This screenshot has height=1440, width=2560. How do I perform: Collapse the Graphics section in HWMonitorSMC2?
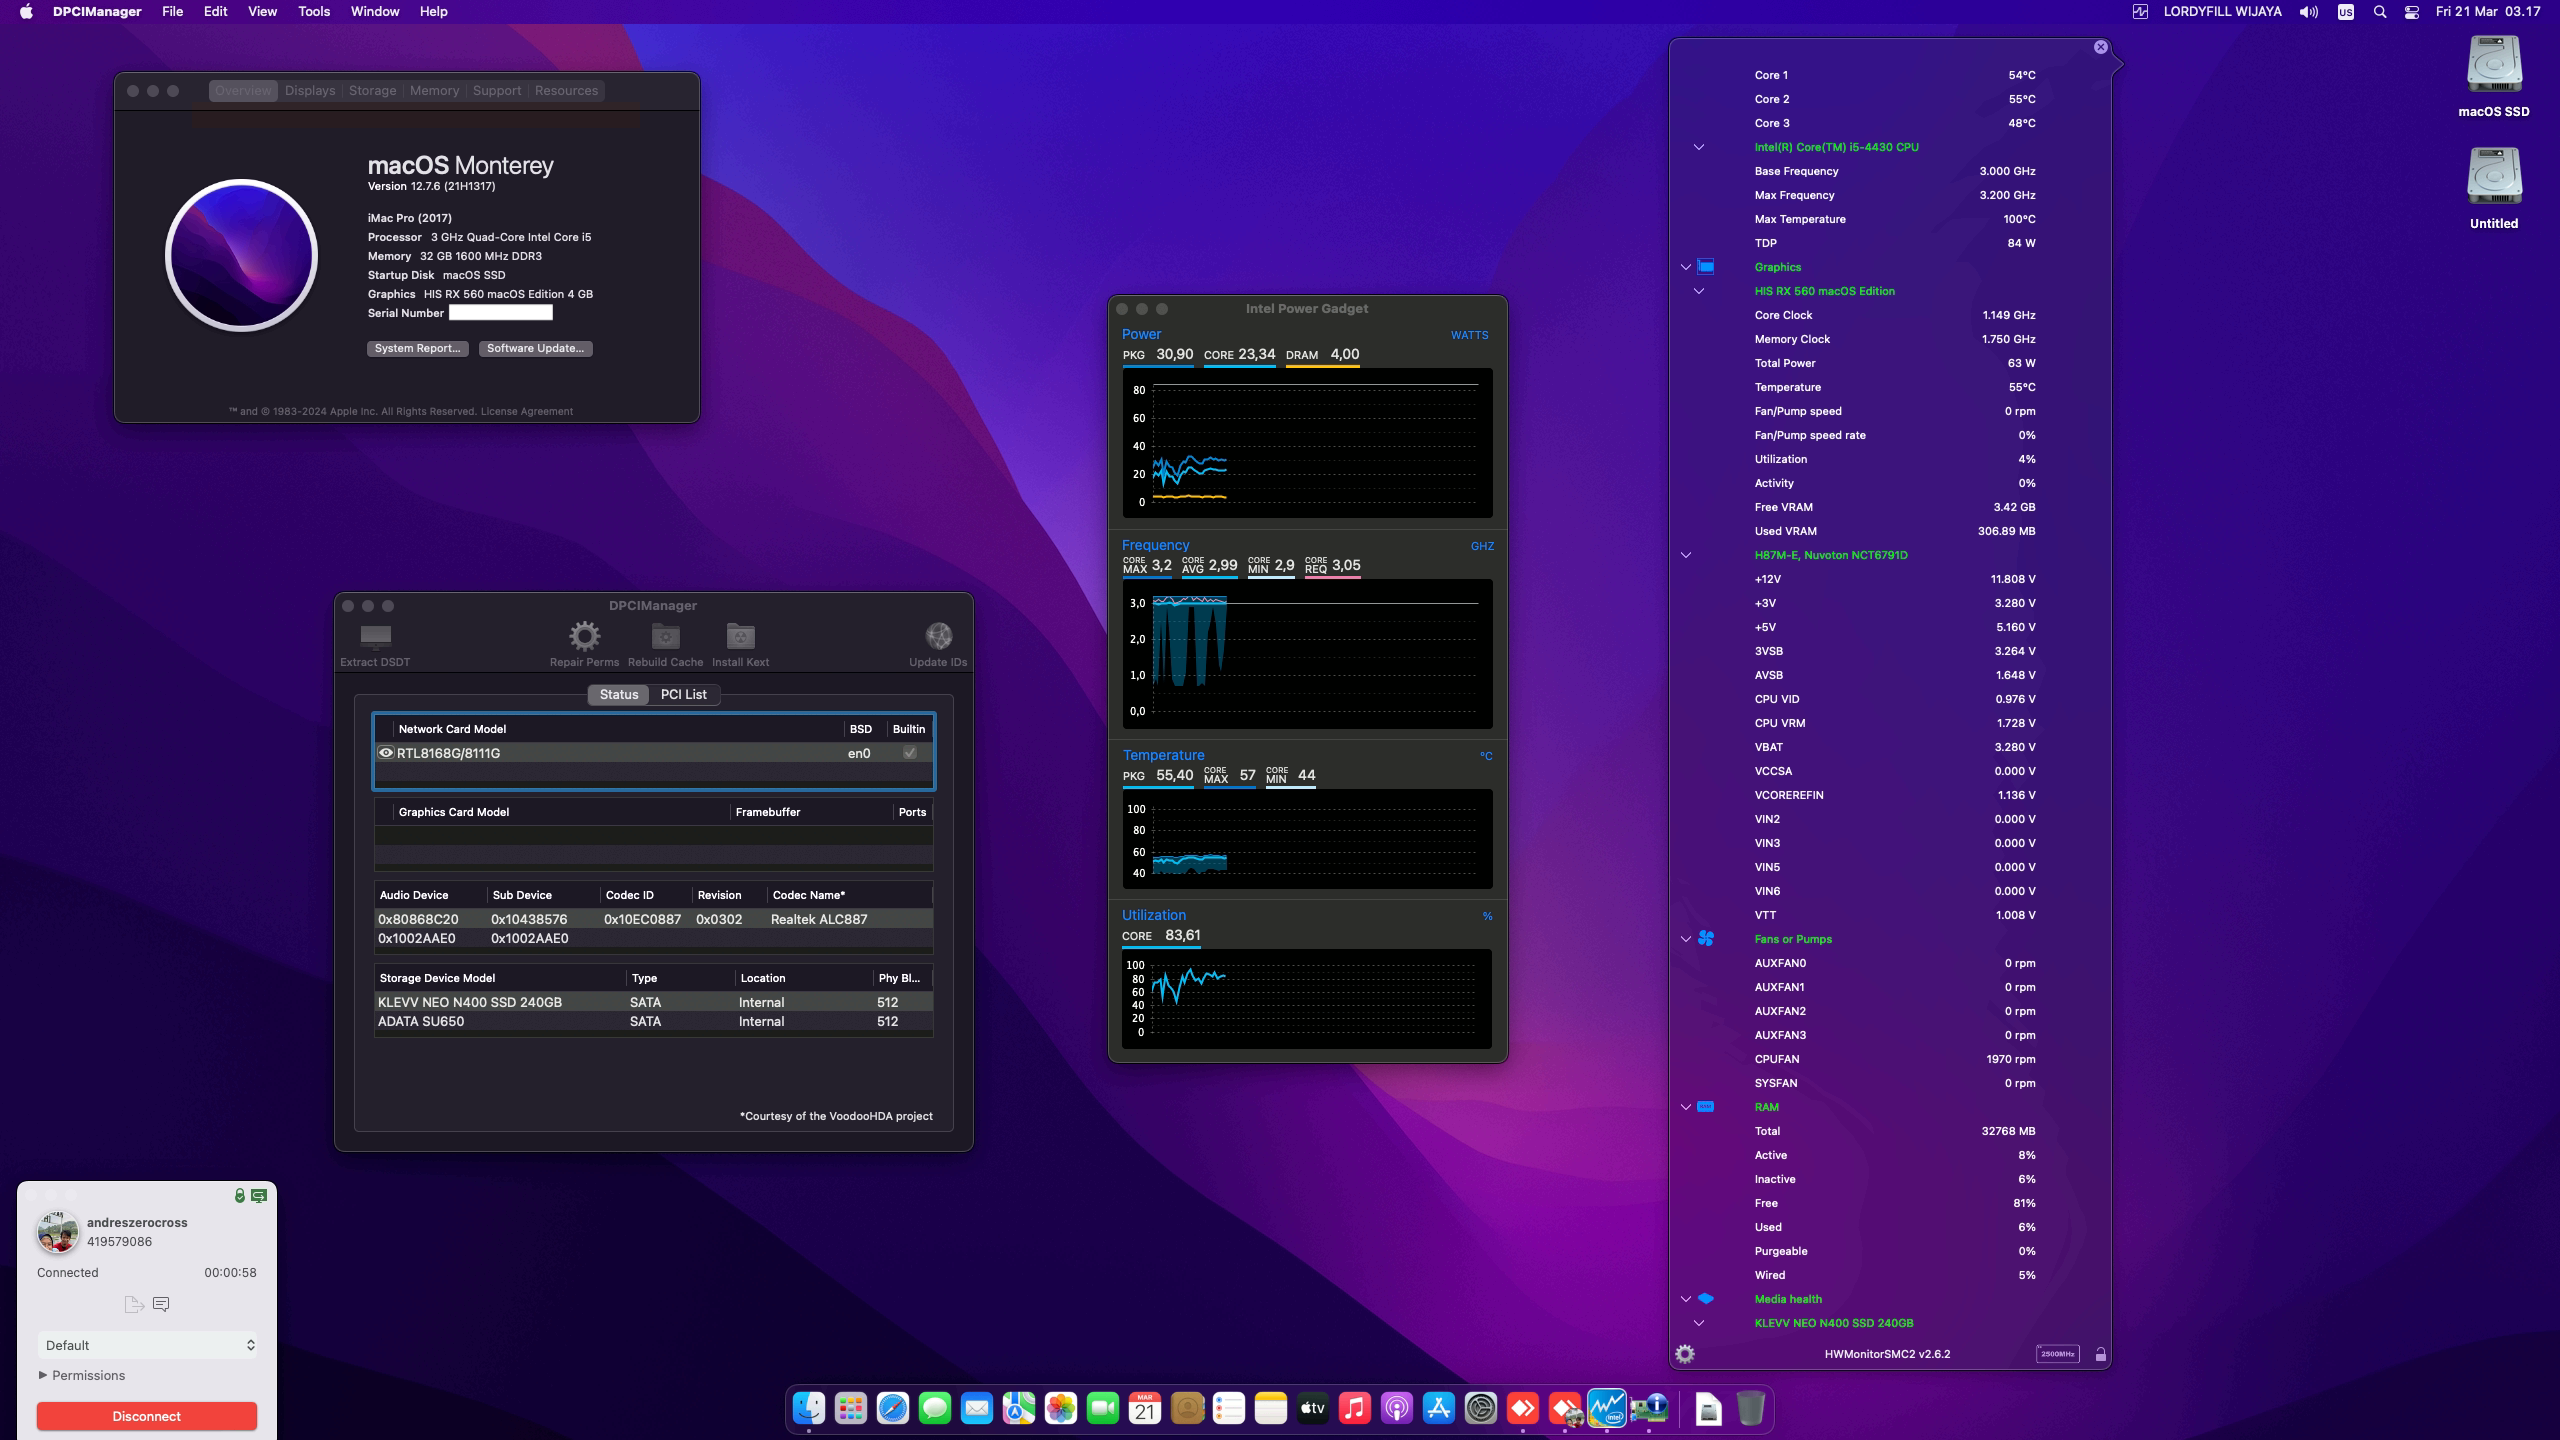(x=1685, y=267)
